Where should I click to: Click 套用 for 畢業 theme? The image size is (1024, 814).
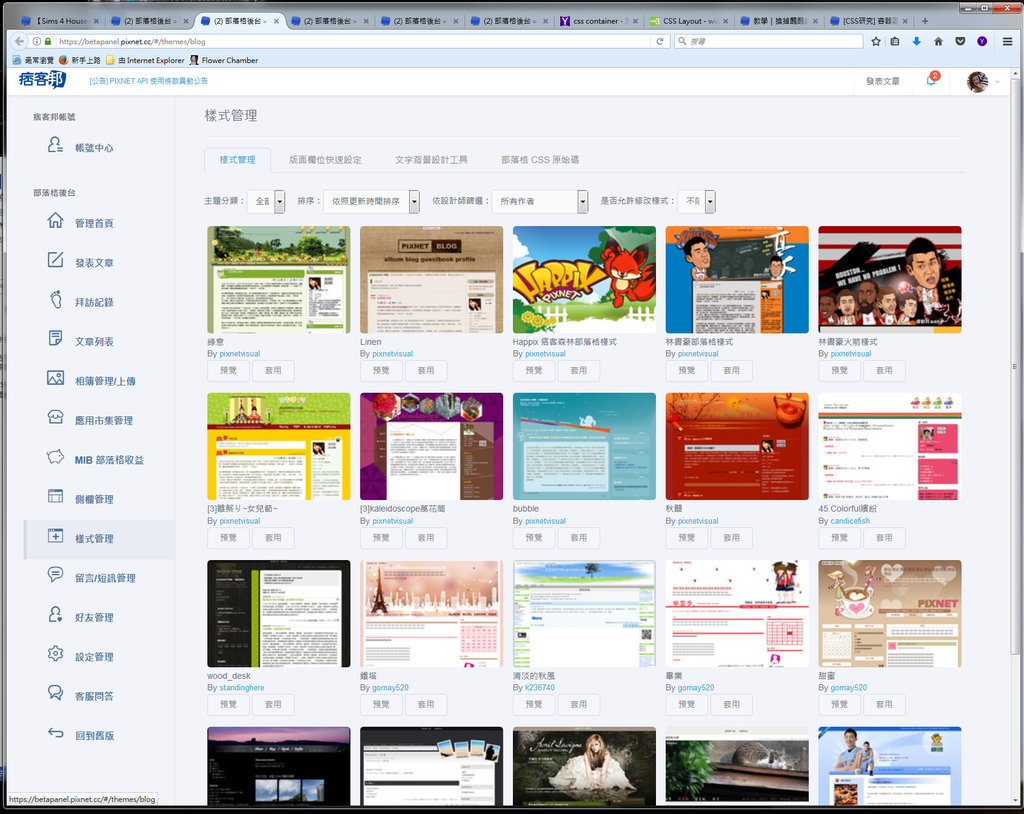click(731, 704)
